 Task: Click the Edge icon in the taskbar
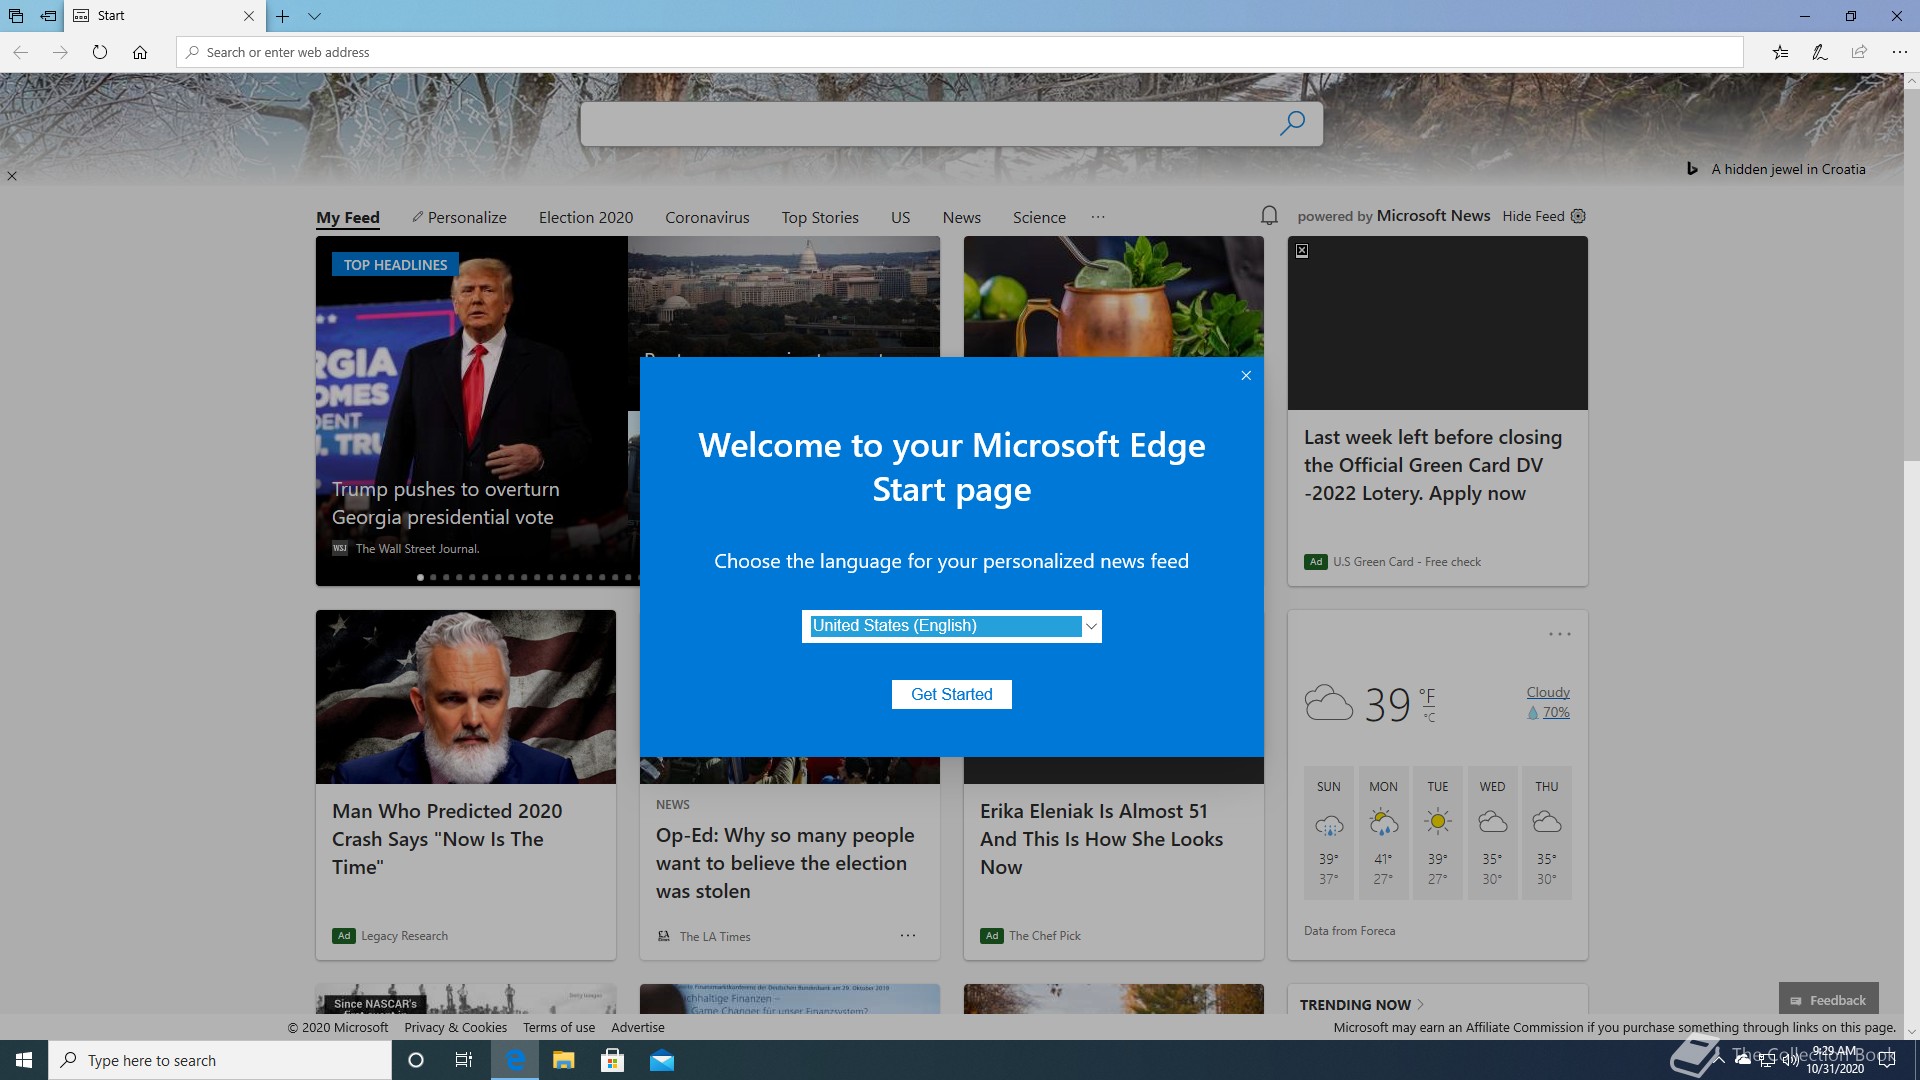tap(515, 1060)
